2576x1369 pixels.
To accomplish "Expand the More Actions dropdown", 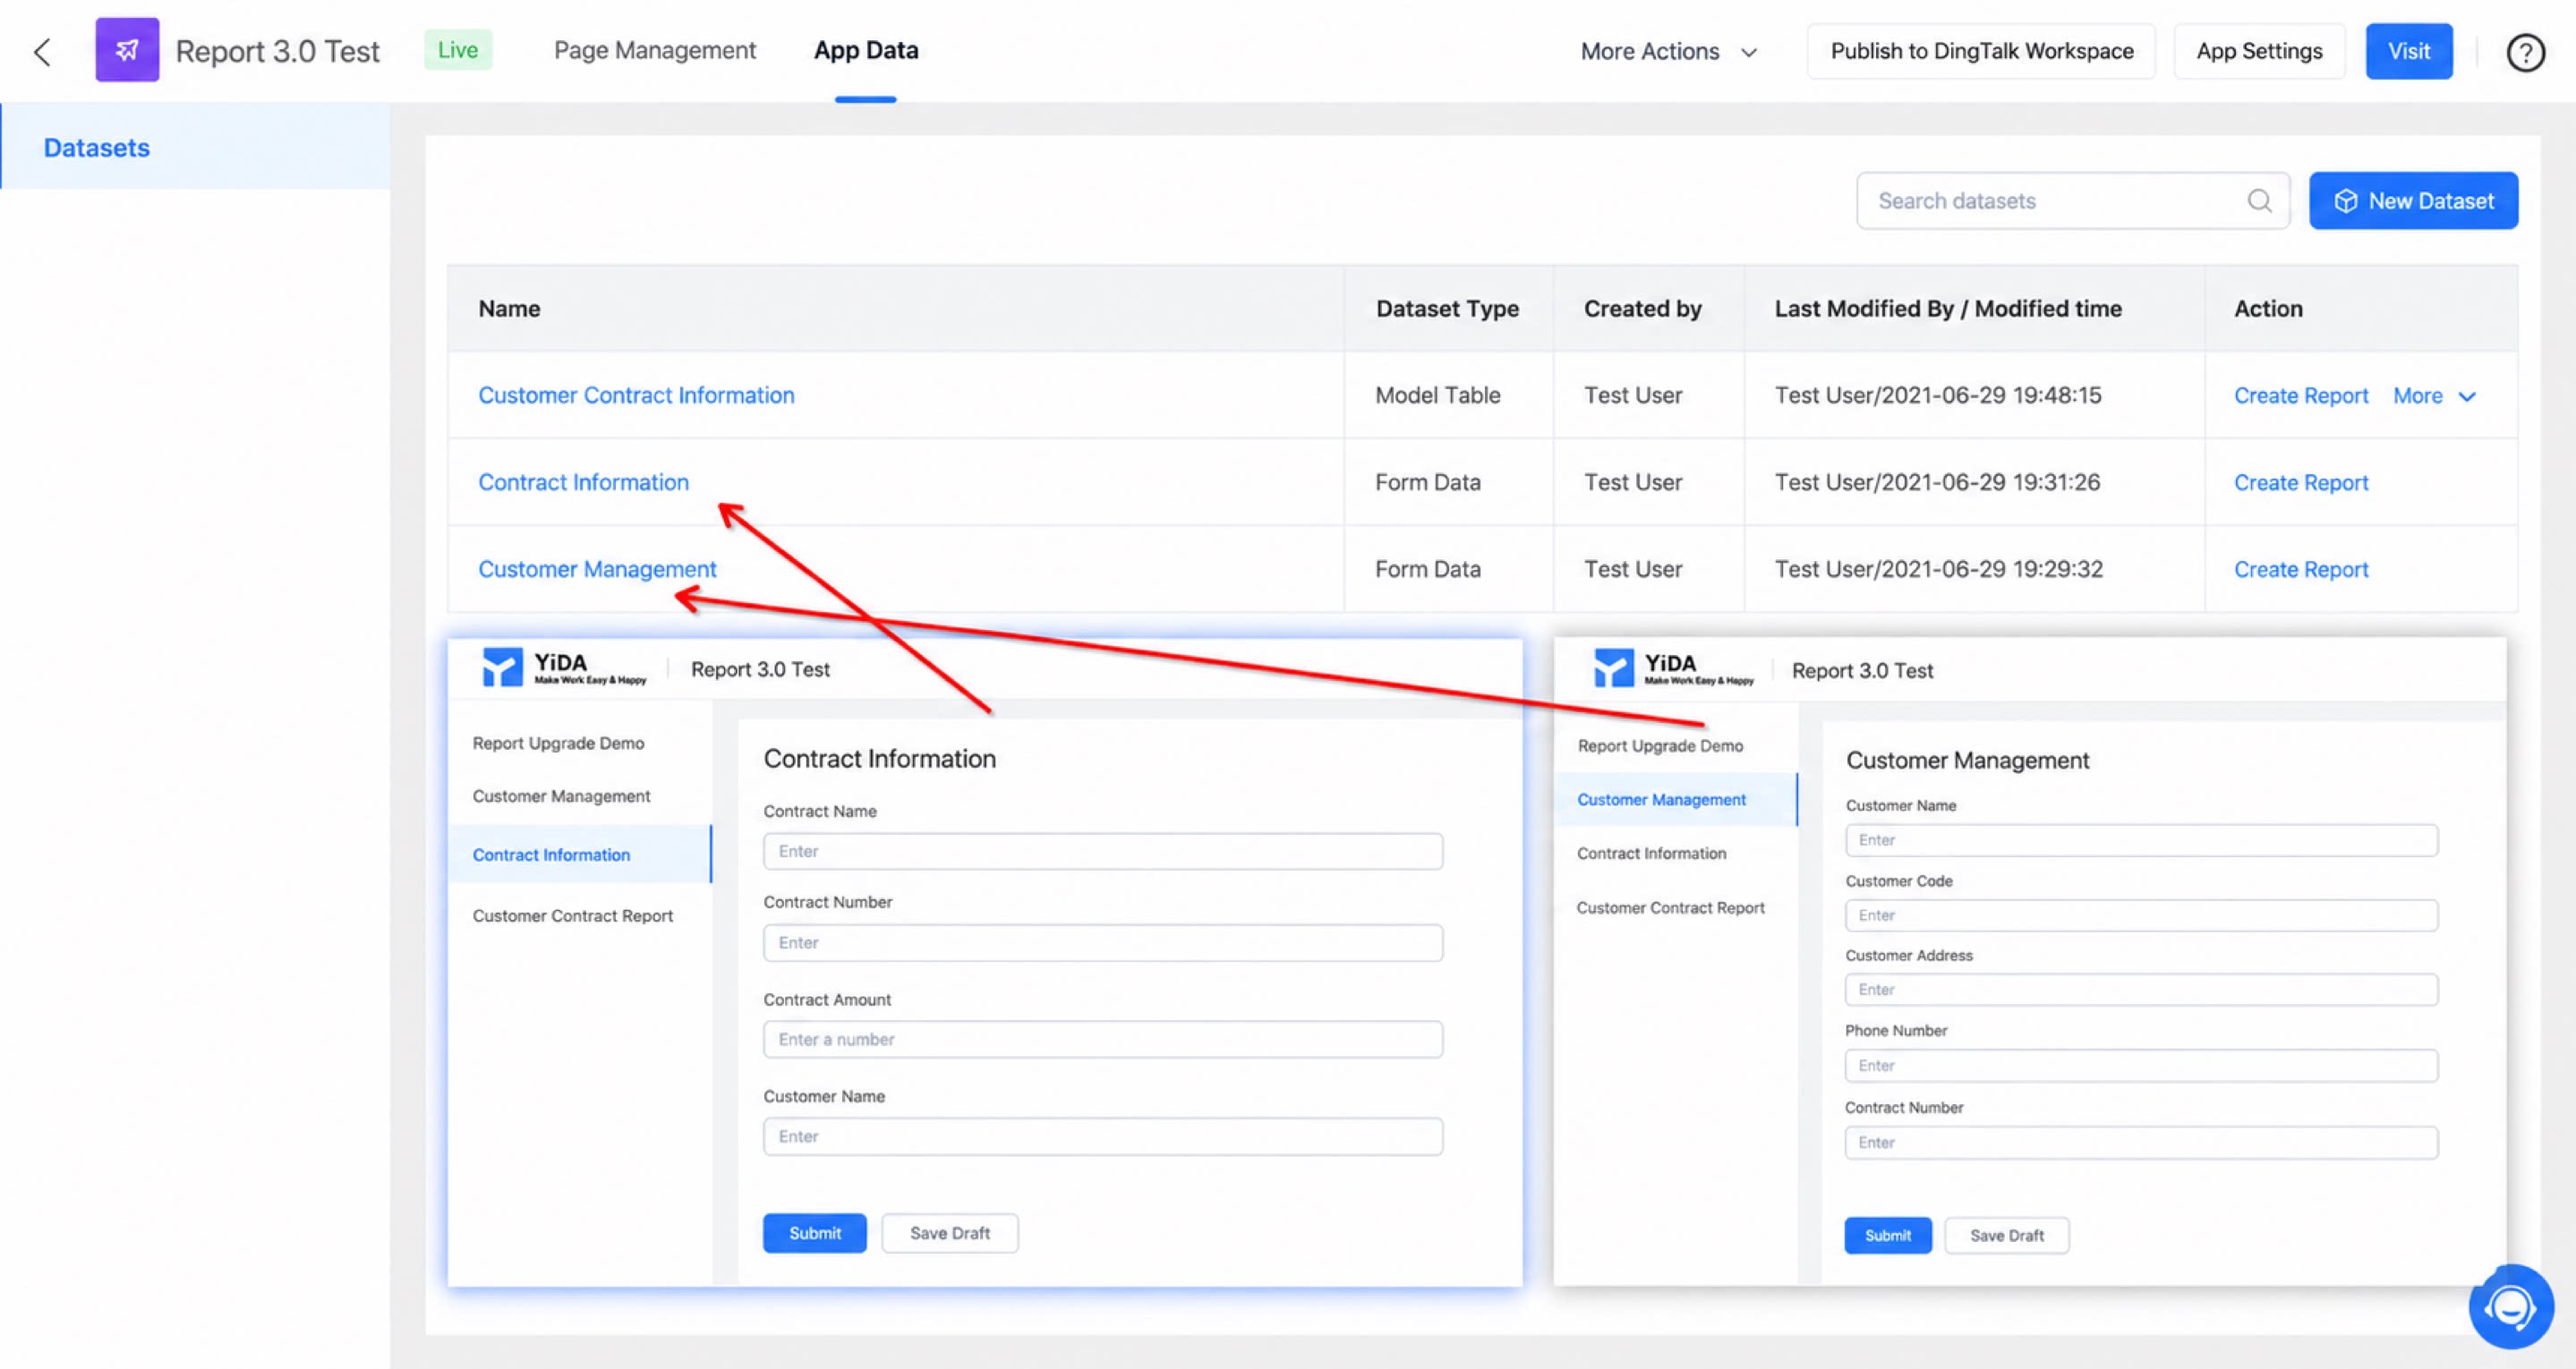I will 1668,51.
